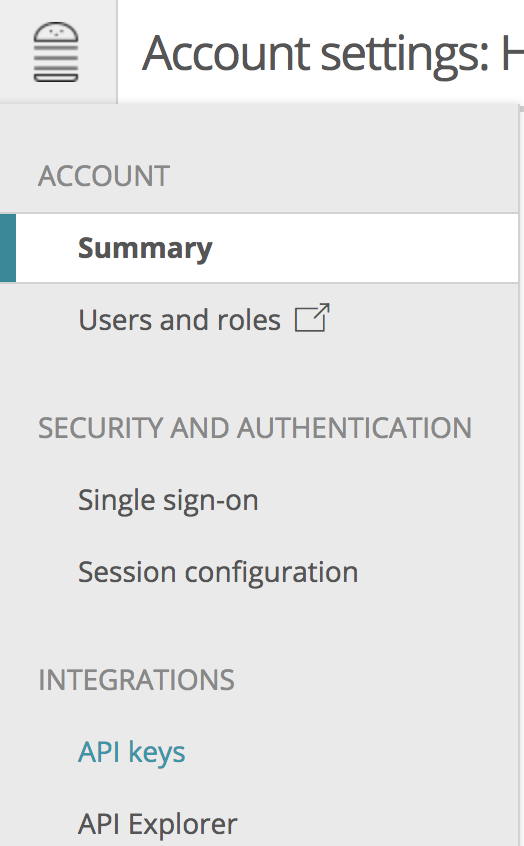Screen dimensions: 524x846
Task: Go to Single sign-on settings
Action: (168, 500)
